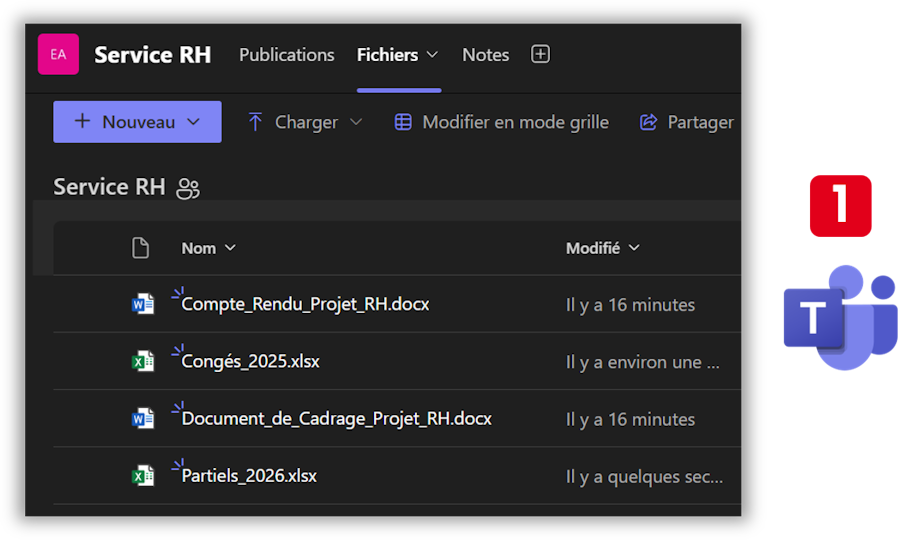The height and width of the screenshot is (540, 900).
Task: Open the Notes tab
Action: click(x=485, y=55)
